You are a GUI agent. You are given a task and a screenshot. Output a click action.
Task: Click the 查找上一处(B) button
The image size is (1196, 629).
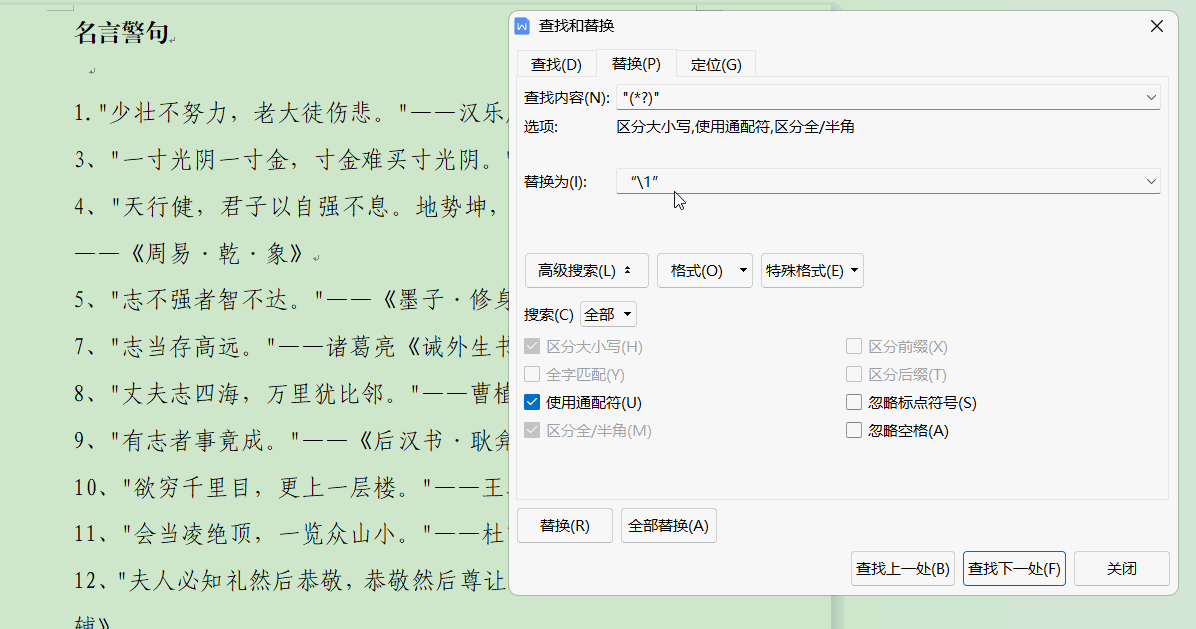pyautogui.click(x=902, y=569)
